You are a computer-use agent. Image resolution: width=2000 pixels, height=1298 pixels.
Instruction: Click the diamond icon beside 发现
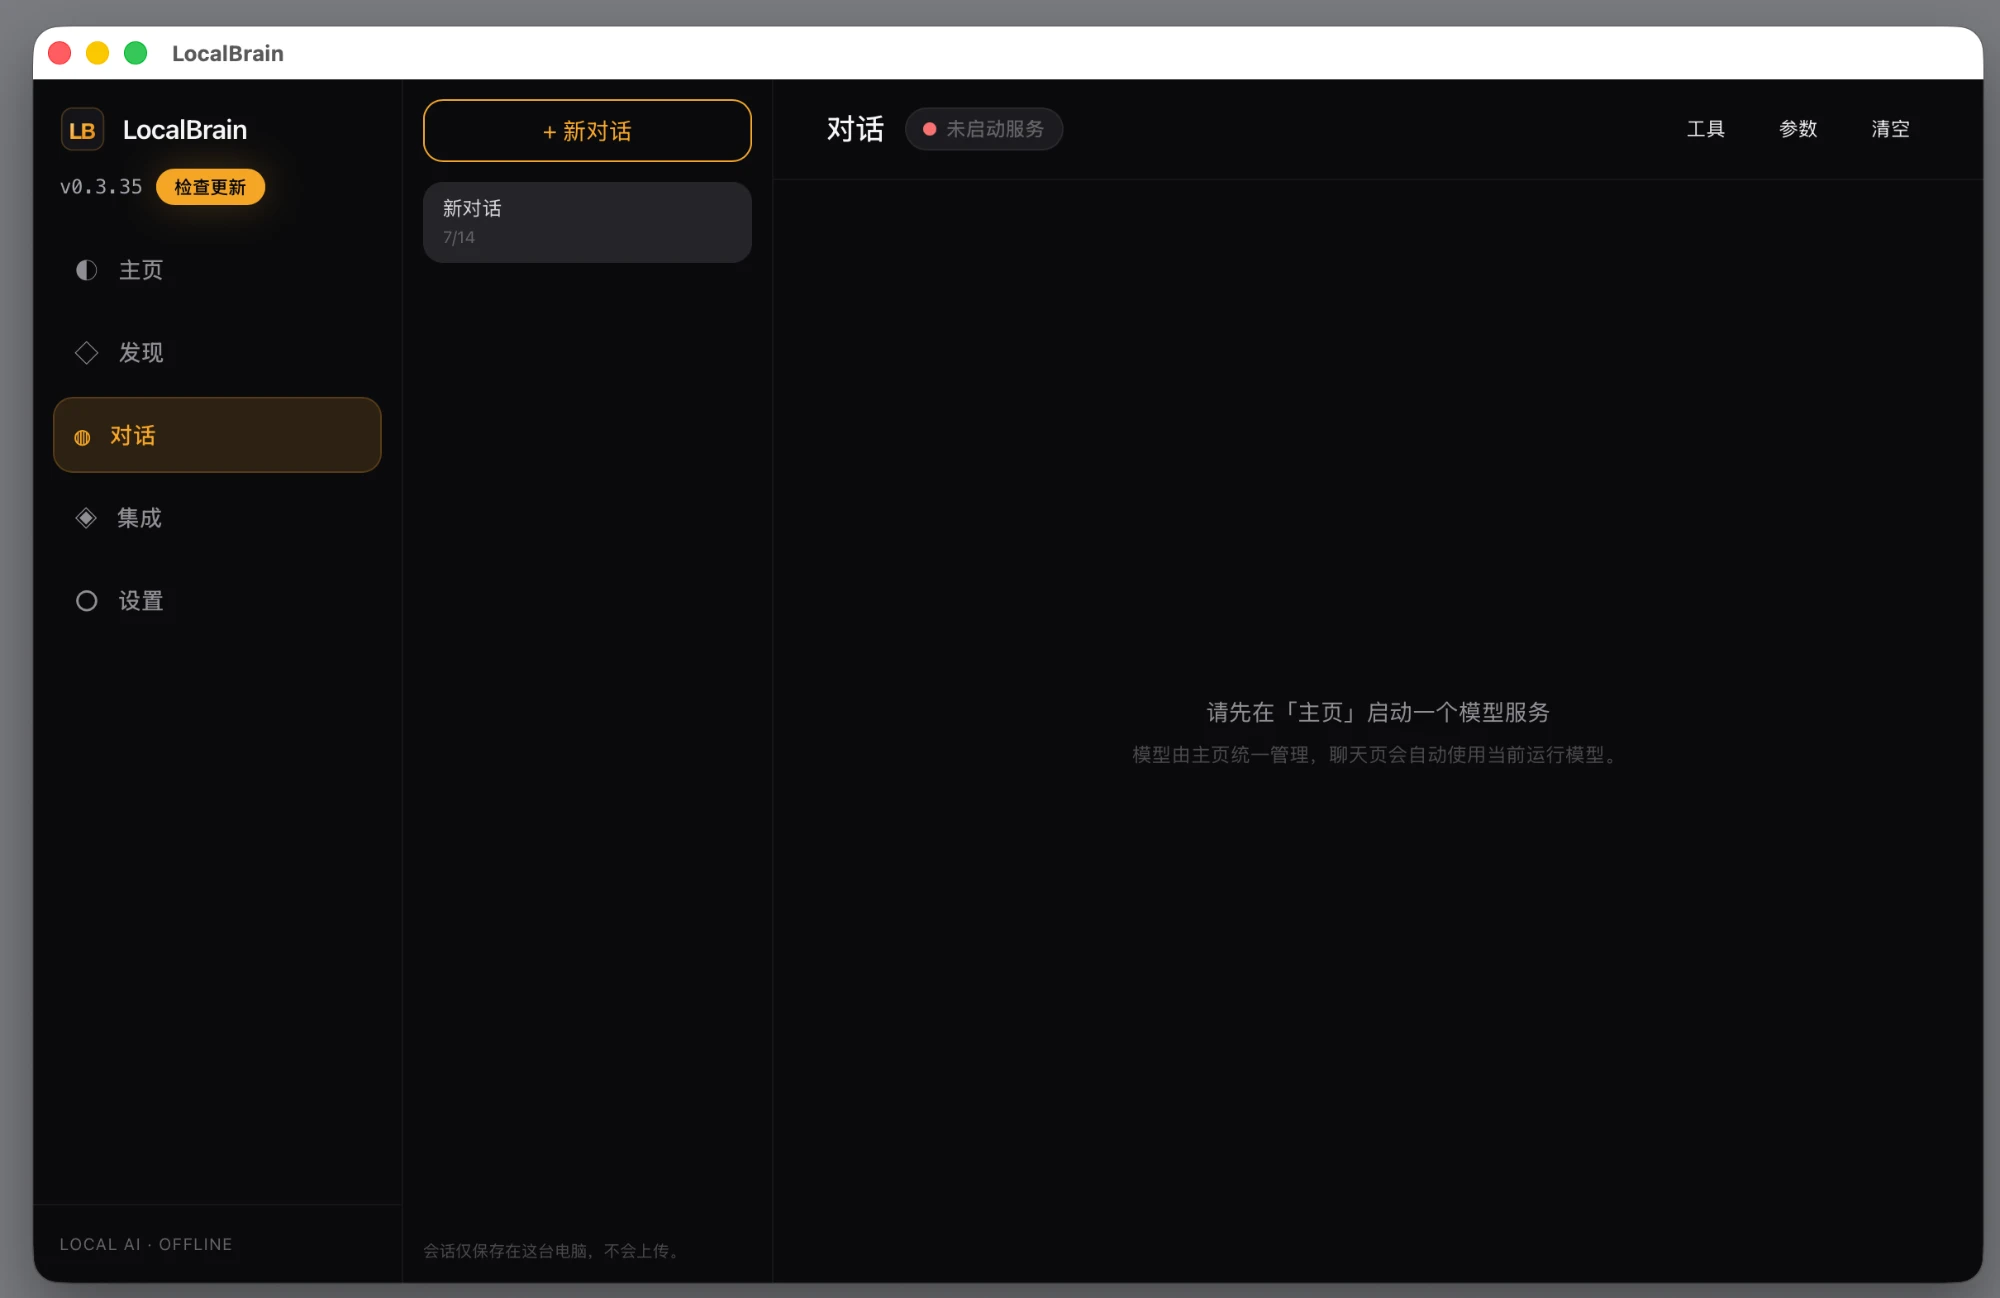[x=87, y=353]
